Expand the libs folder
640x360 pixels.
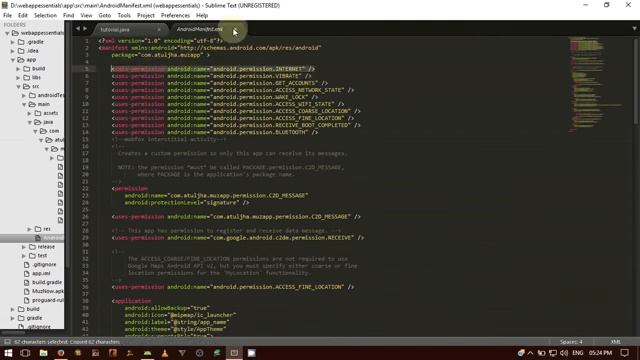tap(18, 78)
